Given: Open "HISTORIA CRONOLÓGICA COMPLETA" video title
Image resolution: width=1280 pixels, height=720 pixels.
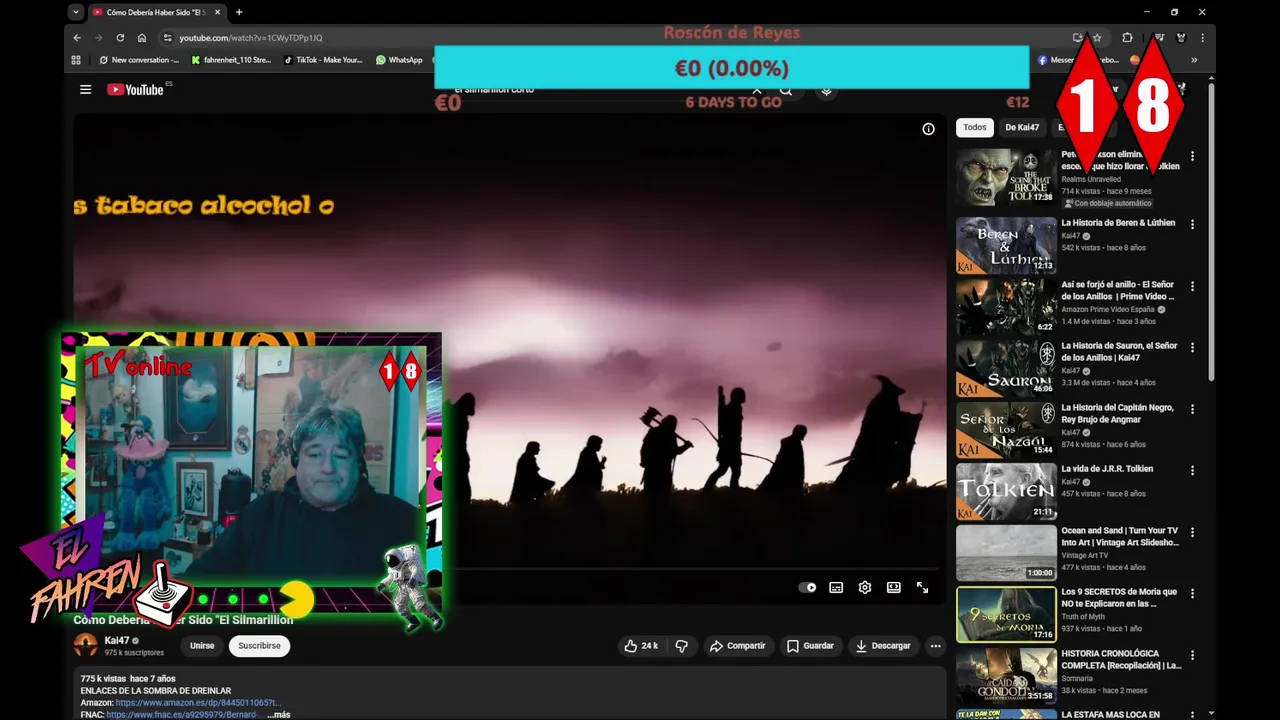Looking at the screenshot, I should (x=1121, y=659).
